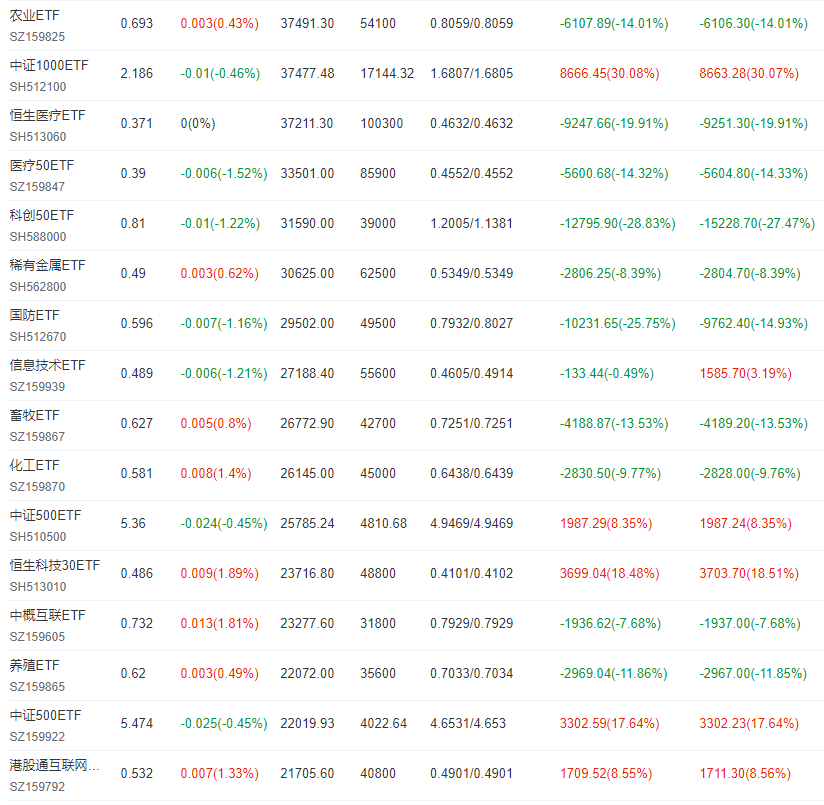Screen dimensions: 824x805
Task: Select the 中概互联ETF row name
Action: tap(47, 615)
